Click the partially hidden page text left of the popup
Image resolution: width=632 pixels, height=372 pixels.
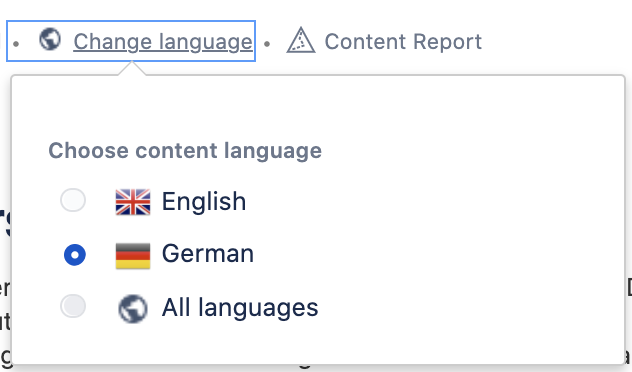[x=5, y=288]
